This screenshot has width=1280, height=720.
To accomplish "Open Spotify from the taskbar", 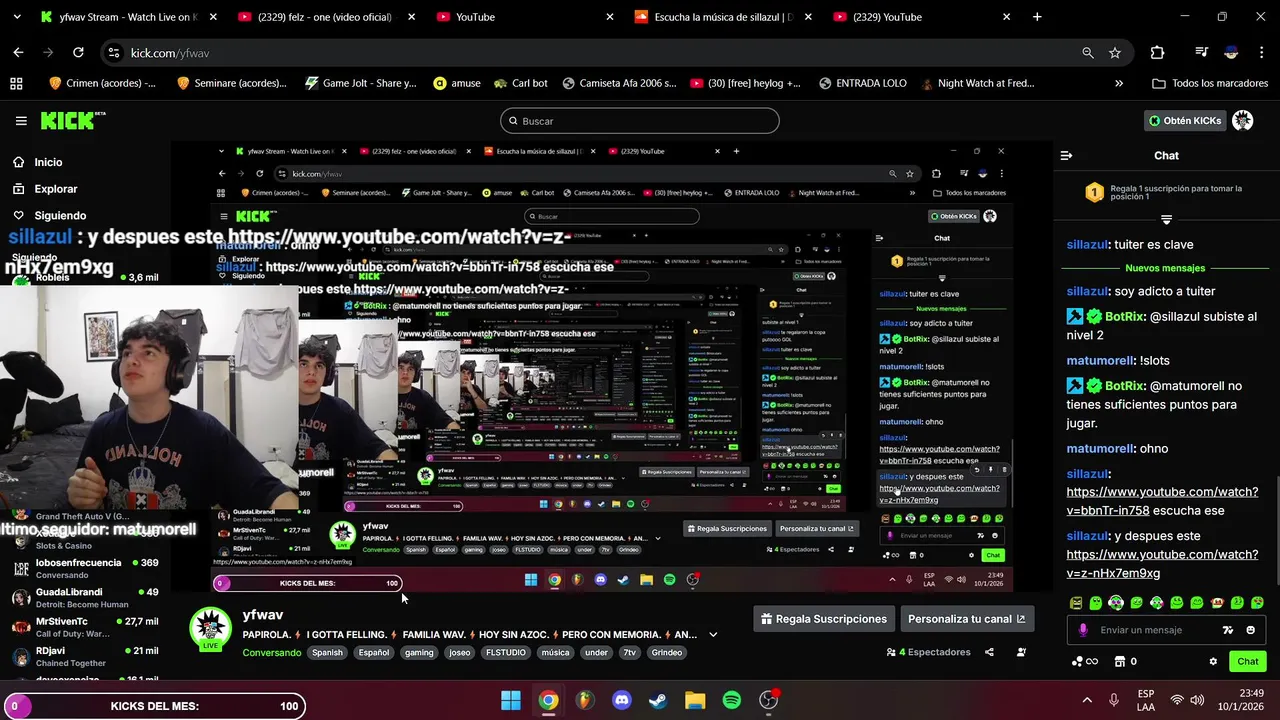I will tap(732, 700).
